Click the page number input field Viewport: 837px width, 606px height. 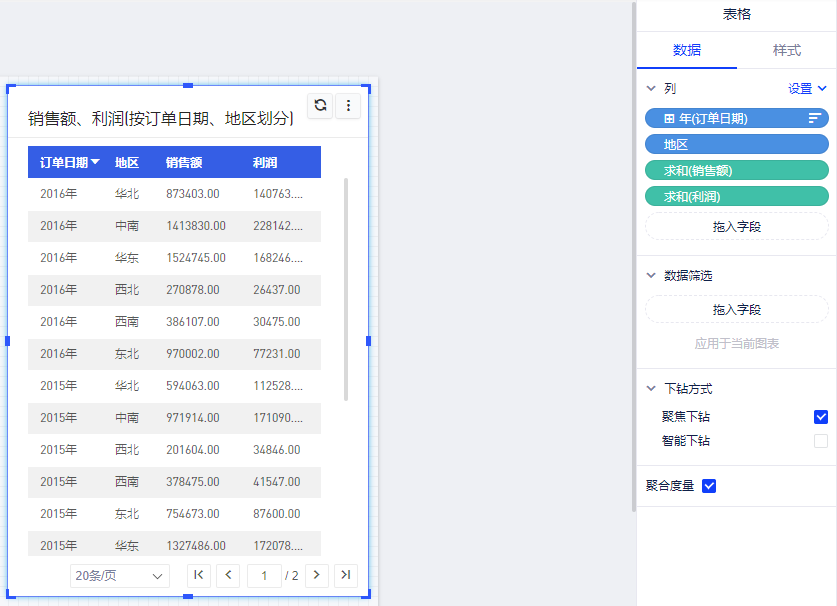click(x=264, y=576)
